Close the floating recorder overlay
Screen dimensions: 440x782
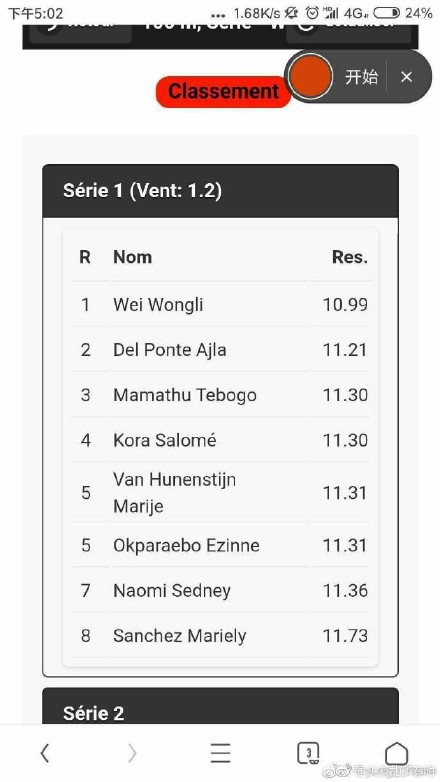tap(407, 77)
